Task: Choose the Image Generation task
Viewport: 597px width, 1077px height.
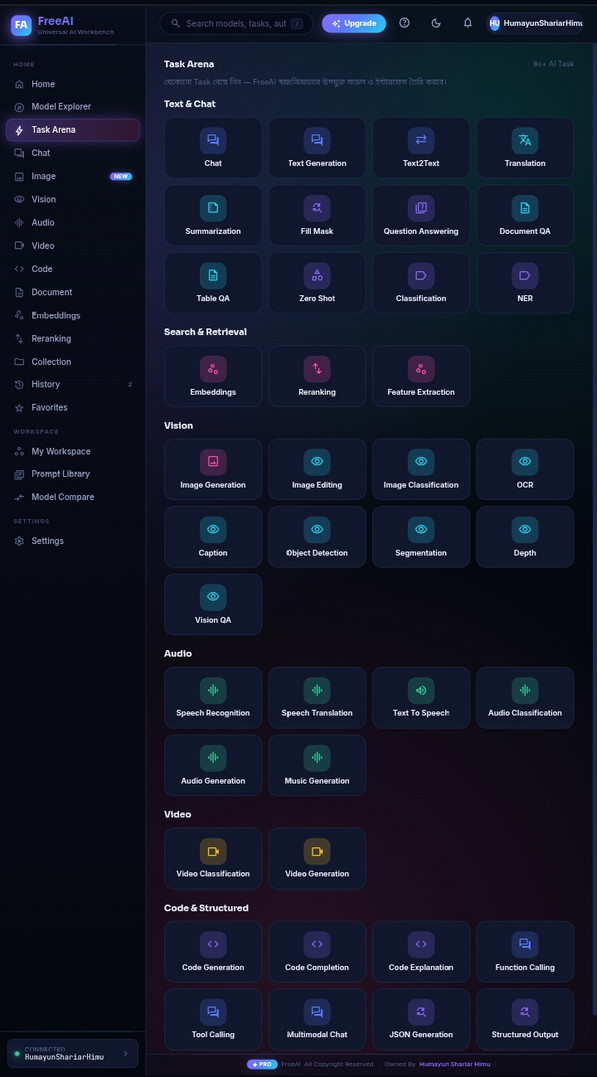Action: pyautogui.click(x=213, y=469)
